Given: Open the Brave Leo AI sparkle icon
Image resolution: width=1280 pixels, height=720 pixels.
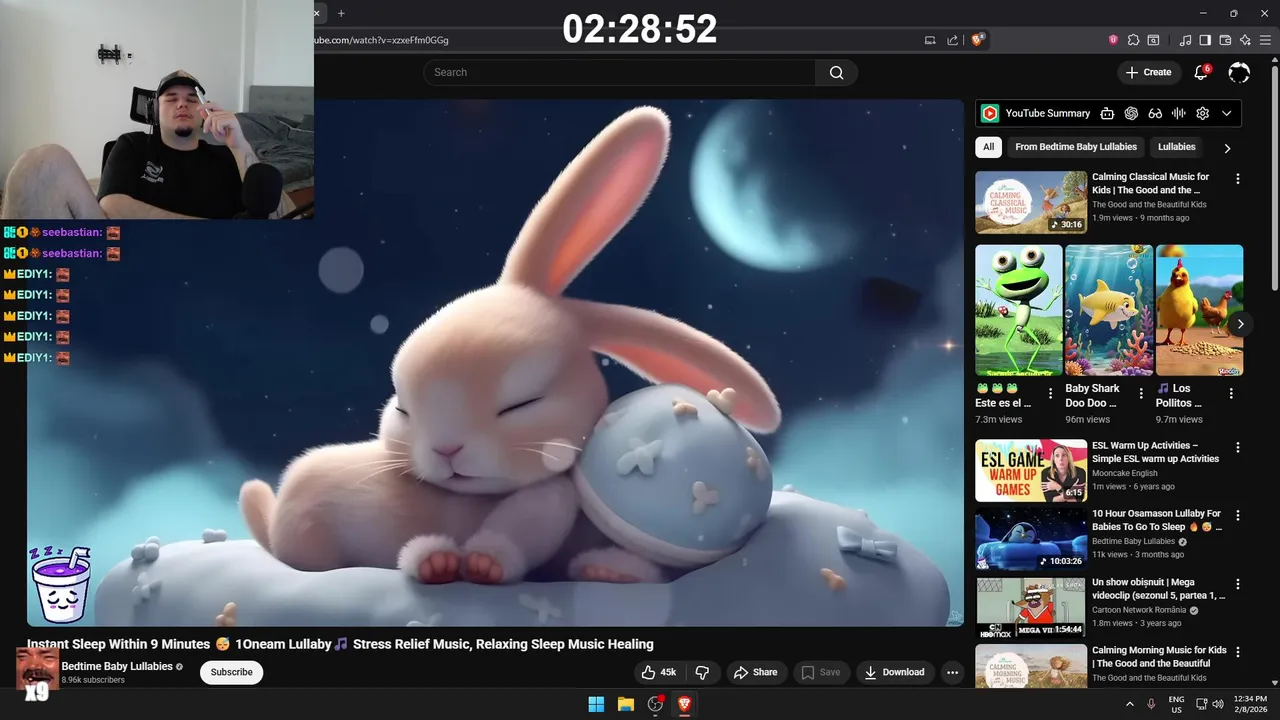Looking at the screenshot, I should pos(1245,40).
